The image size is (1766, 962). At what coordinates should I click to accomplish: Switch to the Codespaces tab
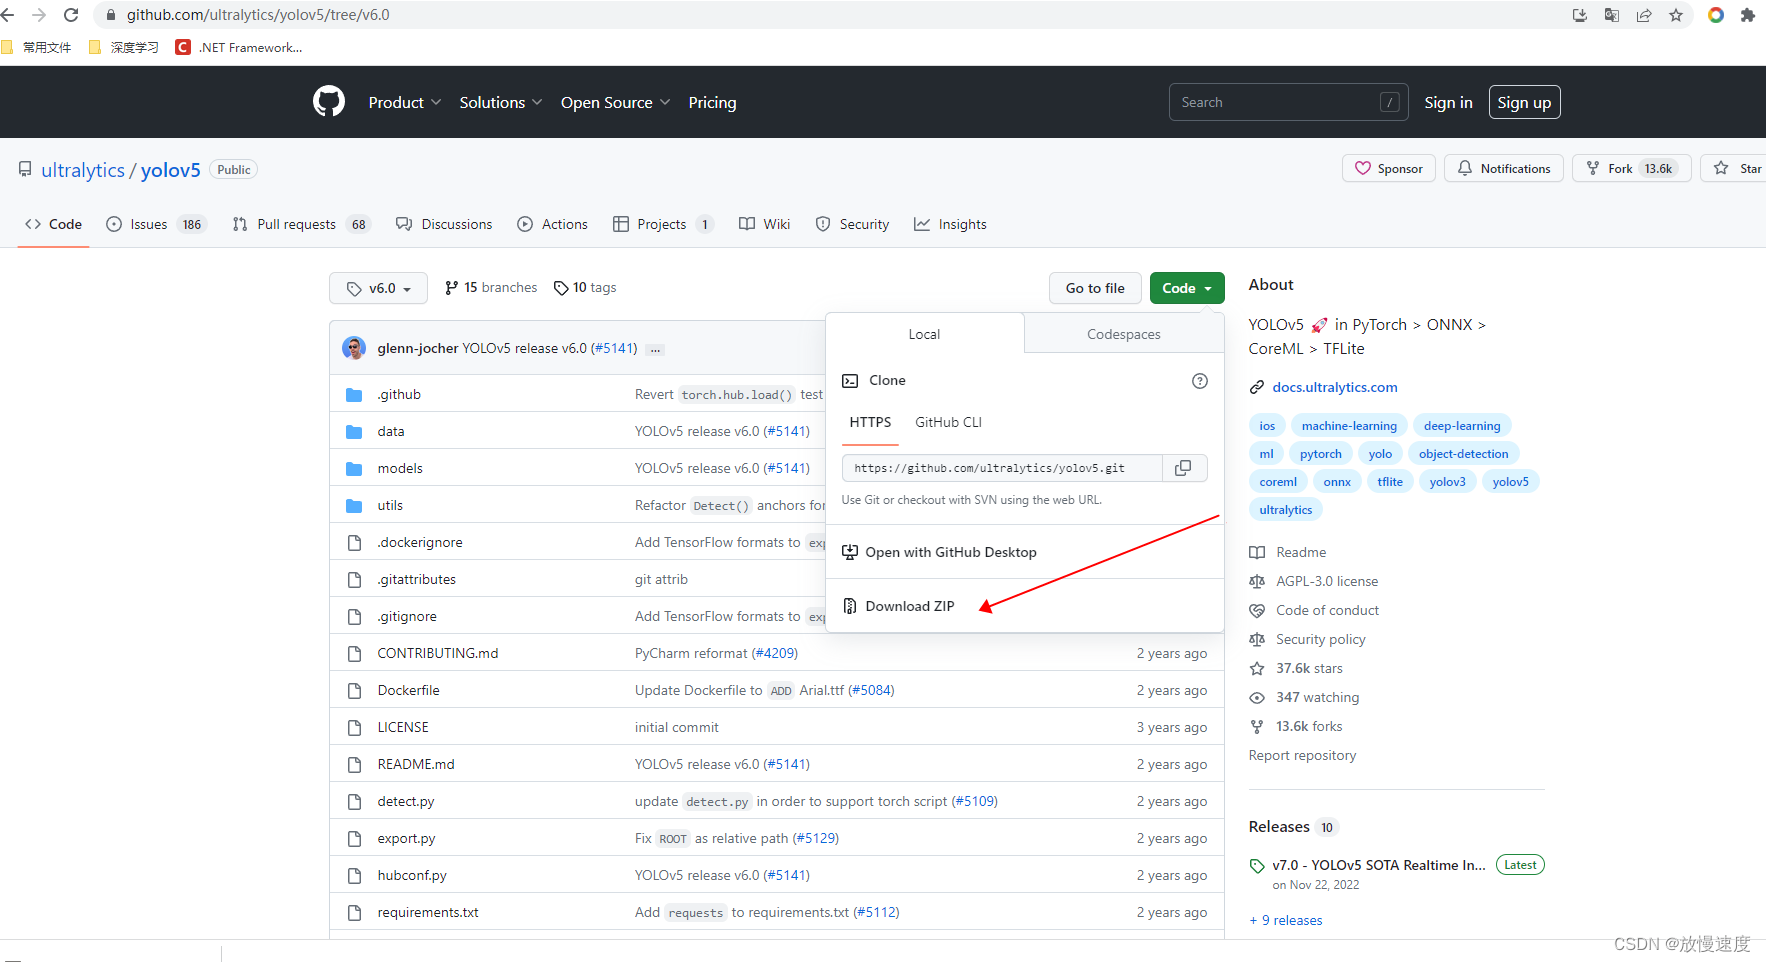pyautogui.click(x=1124, y=334)
